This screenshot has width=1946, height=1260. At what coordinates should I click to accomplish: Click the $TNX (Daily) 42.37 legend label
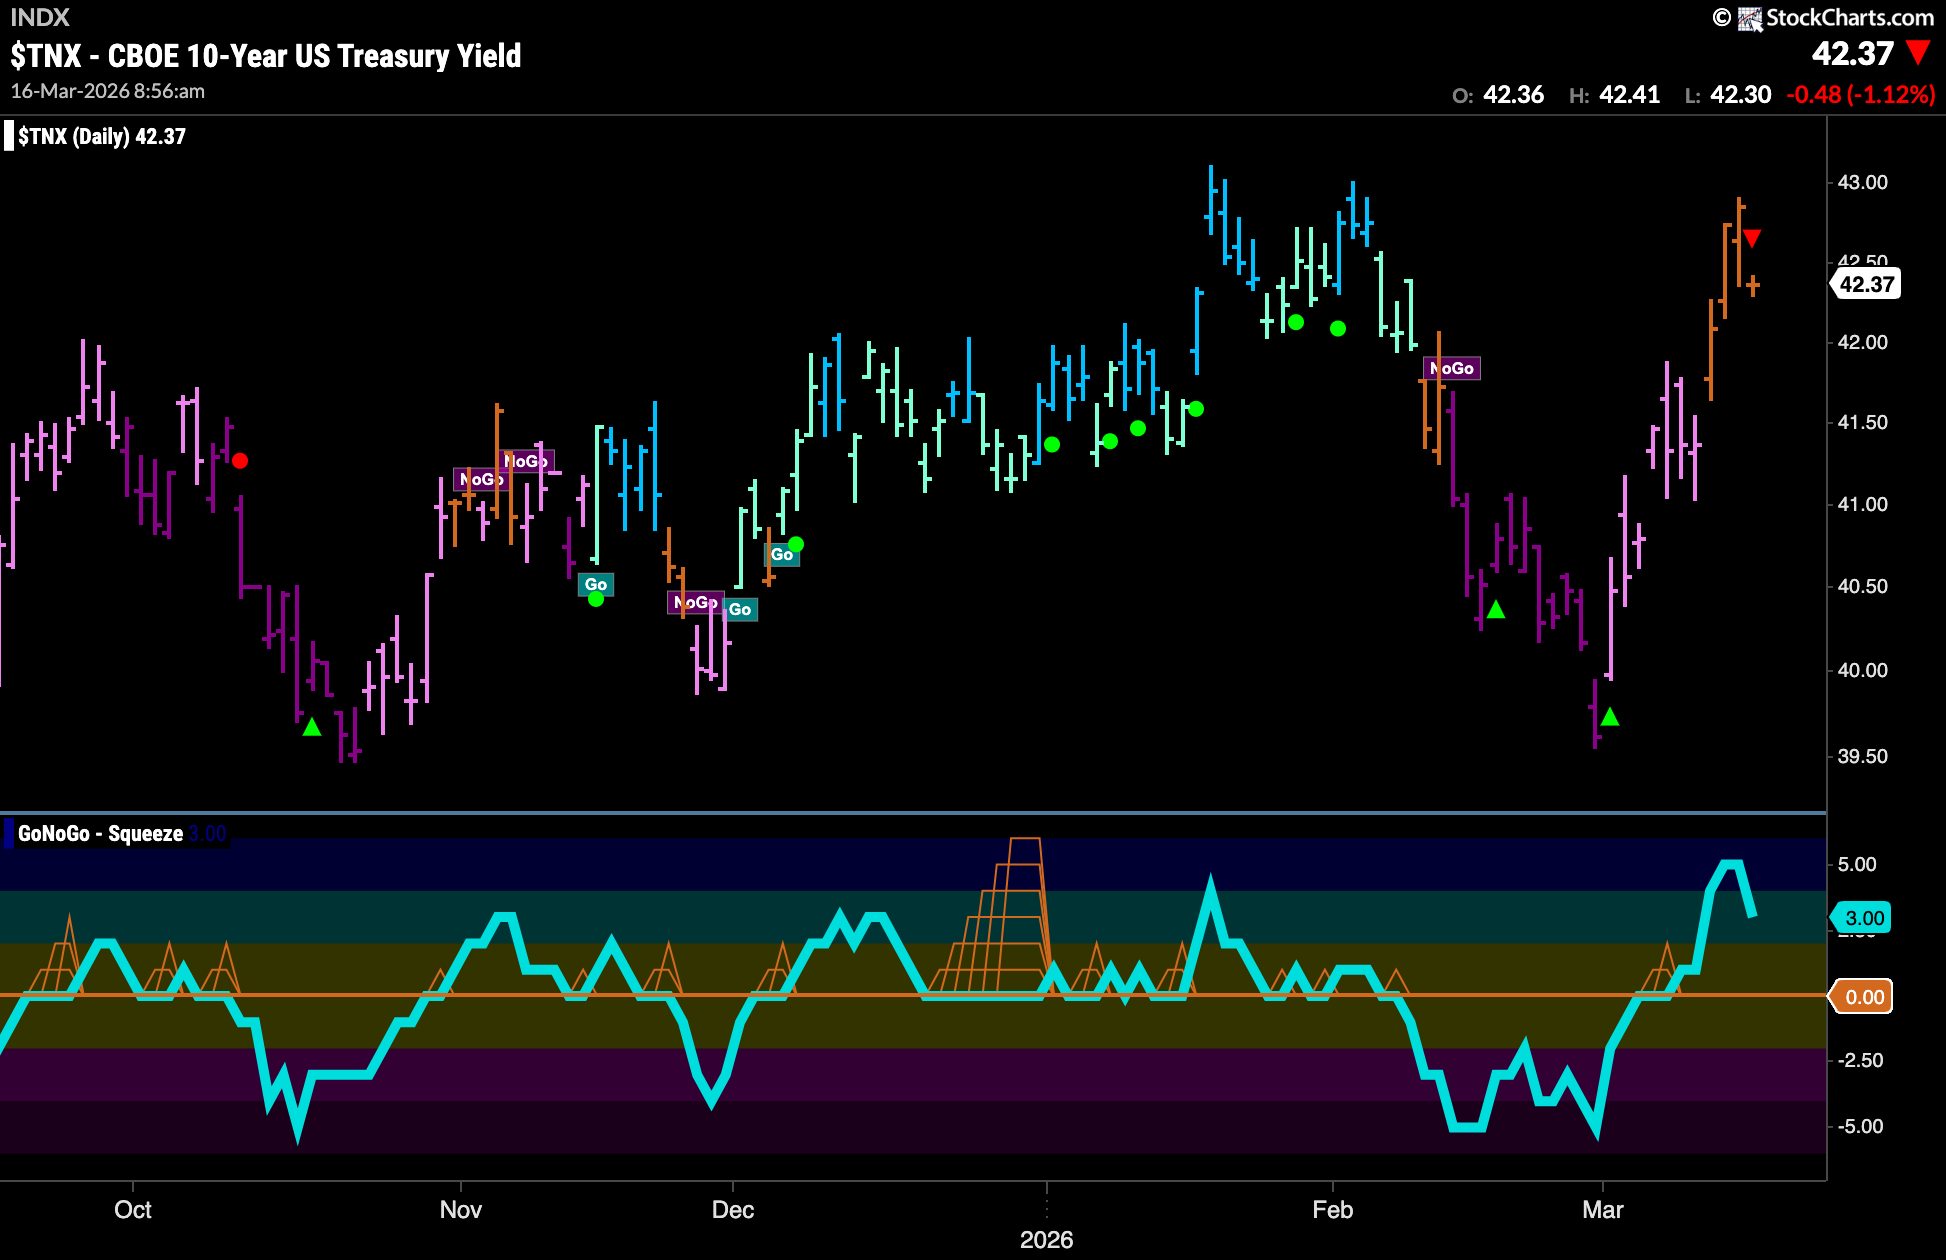pos(102,136)
